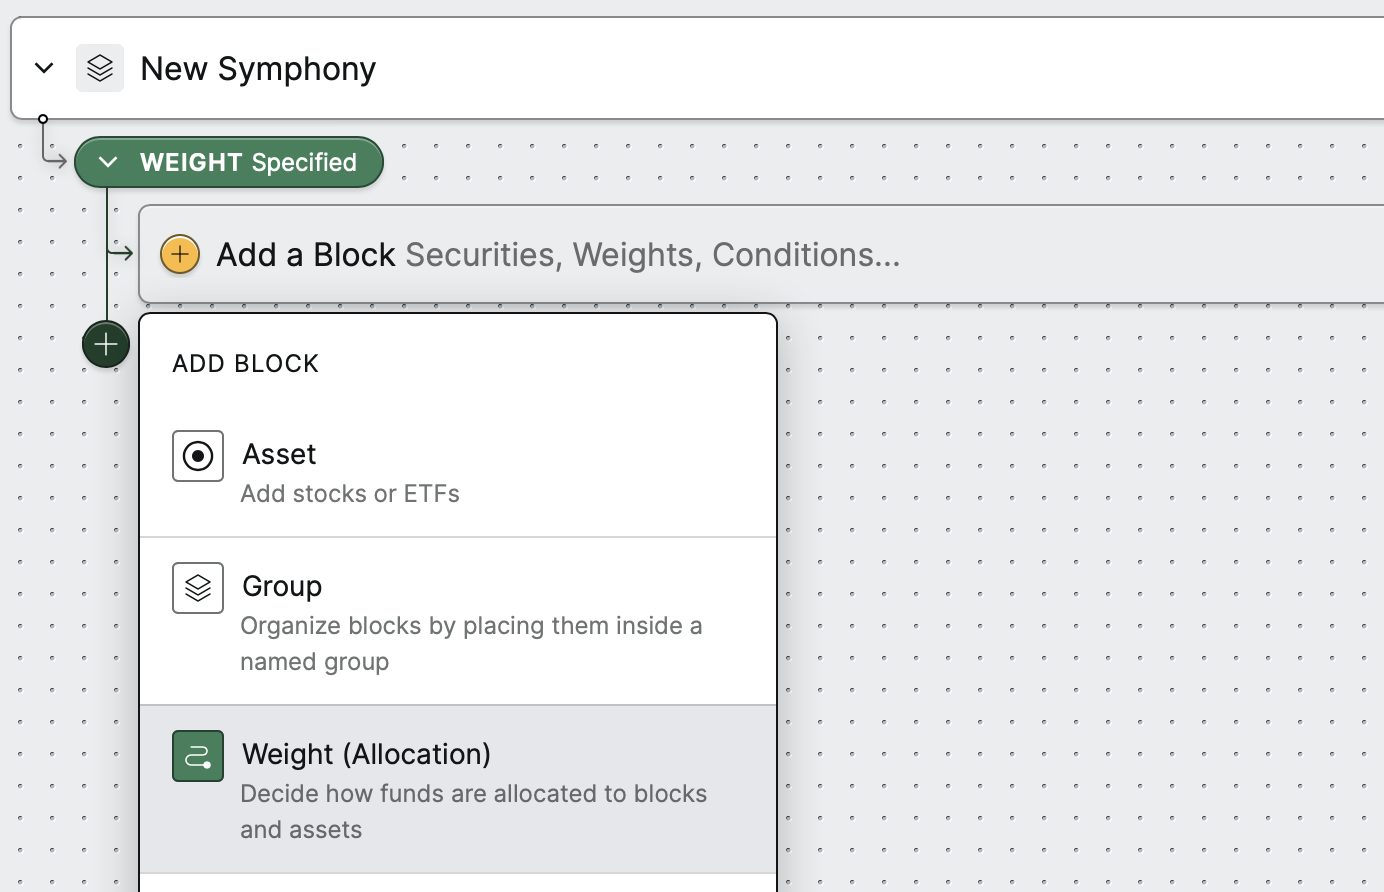This screenshot has width=1384, height=892.
Task: Click the Securities, Weights, Conditions placeholder
Action: pyautogui.click(x=652, y=255)
